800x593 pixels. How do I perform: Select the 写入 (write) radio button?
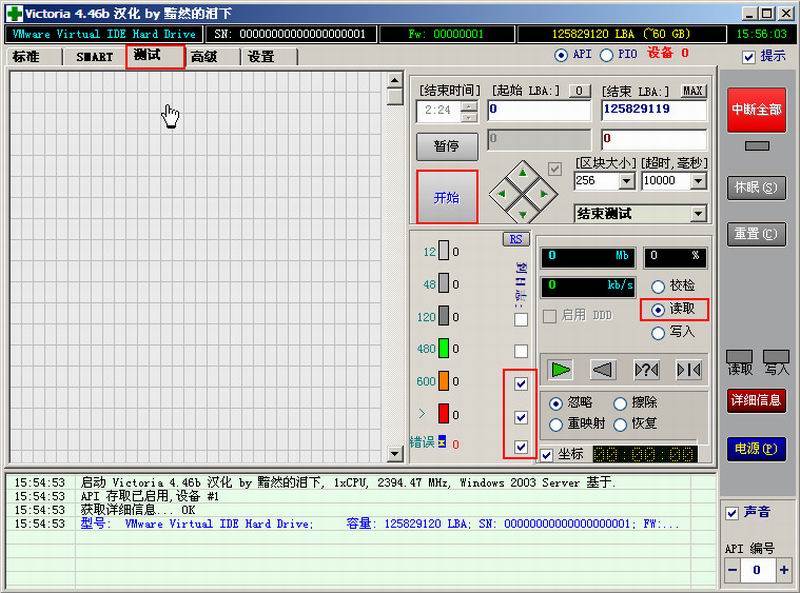tap(658, 332)
